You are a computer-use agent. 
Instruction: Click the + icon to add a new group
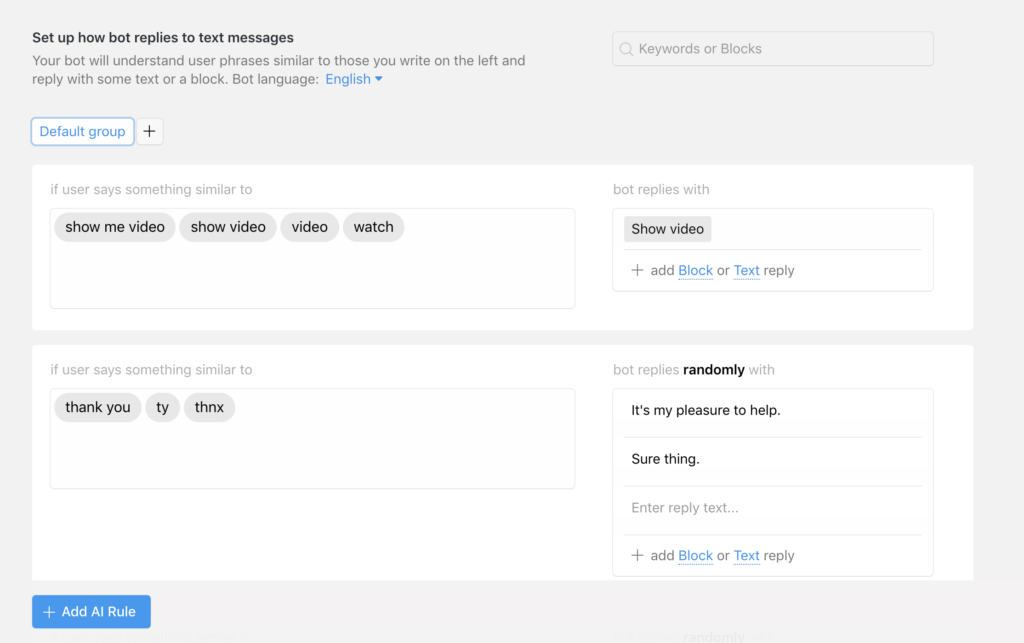[149, 131]
